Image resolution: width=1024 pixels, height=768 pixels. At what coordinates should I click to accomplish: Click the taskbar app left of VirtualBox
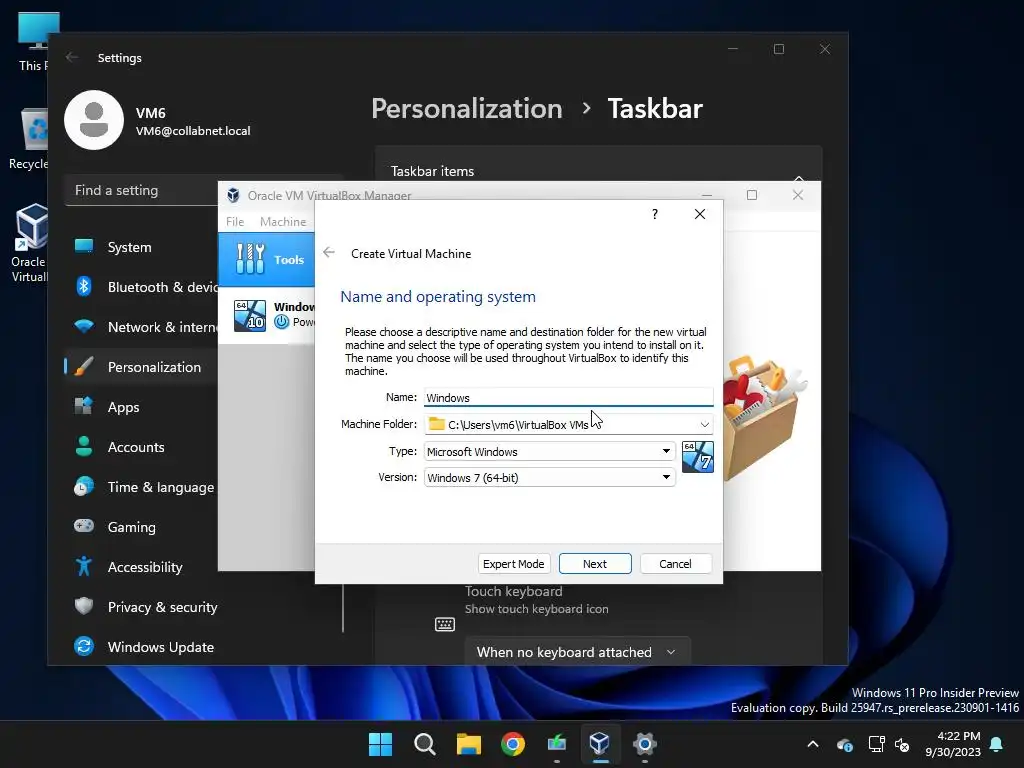click(x=556, y=744)
